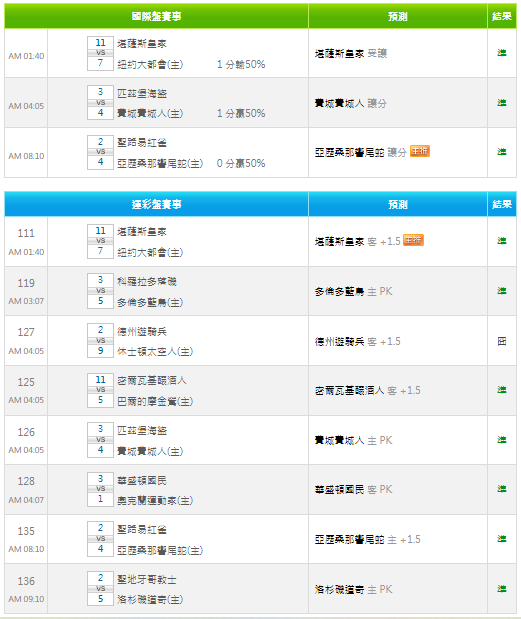Click the 準 result mark for game 126

tap(502, 440)
